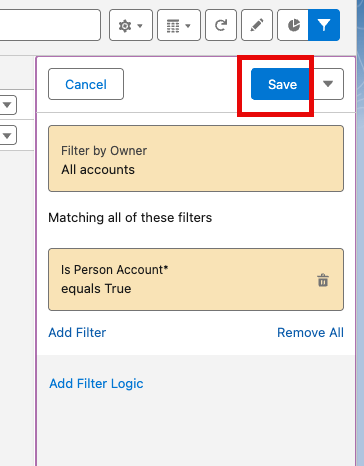Viewport: 364px width, 466px height.
Task: Click the "equals True" filter value
Action: (x=96, y=289)
